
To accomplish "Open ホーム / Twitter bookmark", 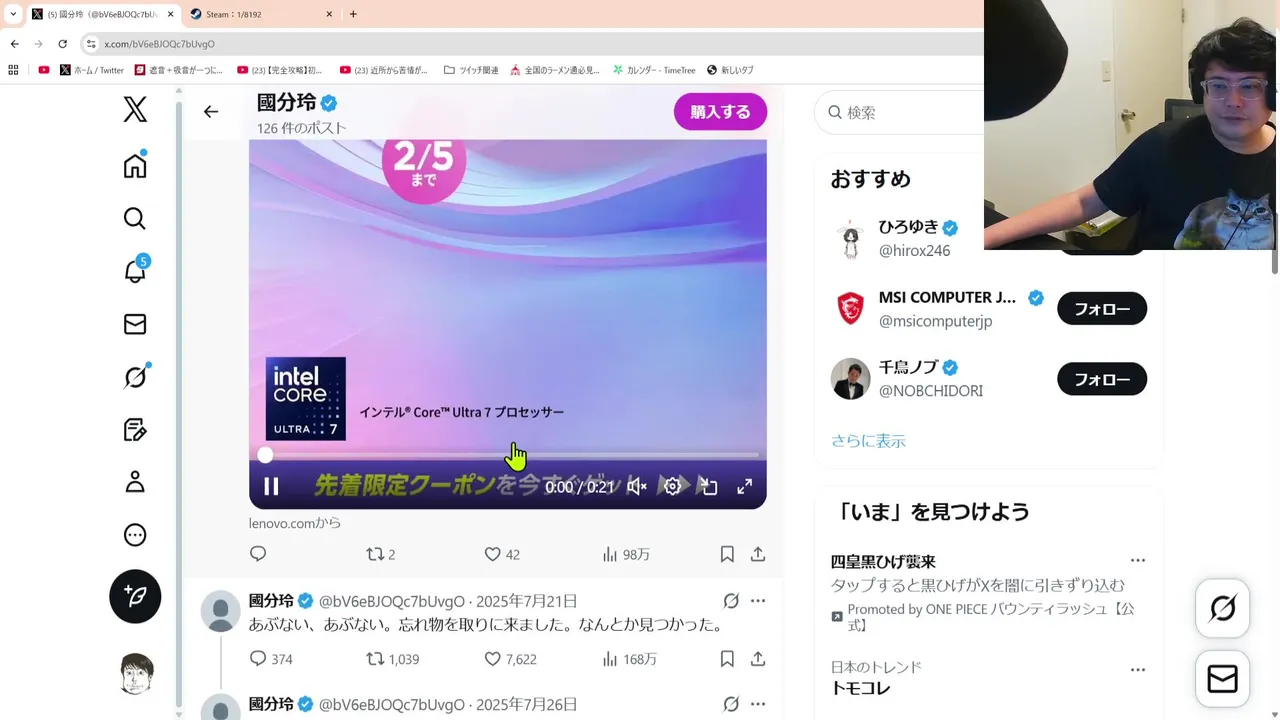I will tap(92, 70).
